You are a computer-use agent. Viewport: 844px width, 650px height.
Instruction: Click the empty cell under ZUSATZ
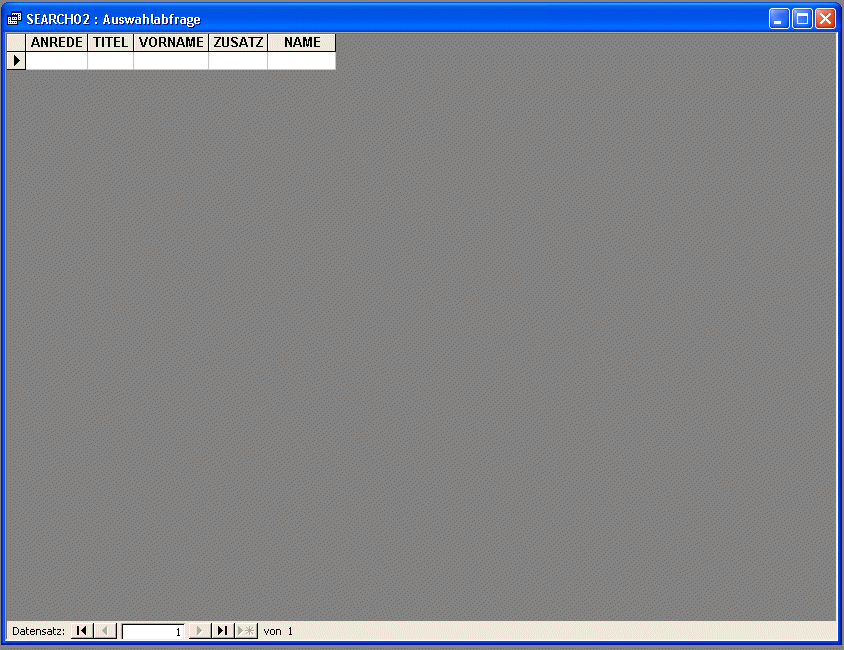tap(238, 61)
